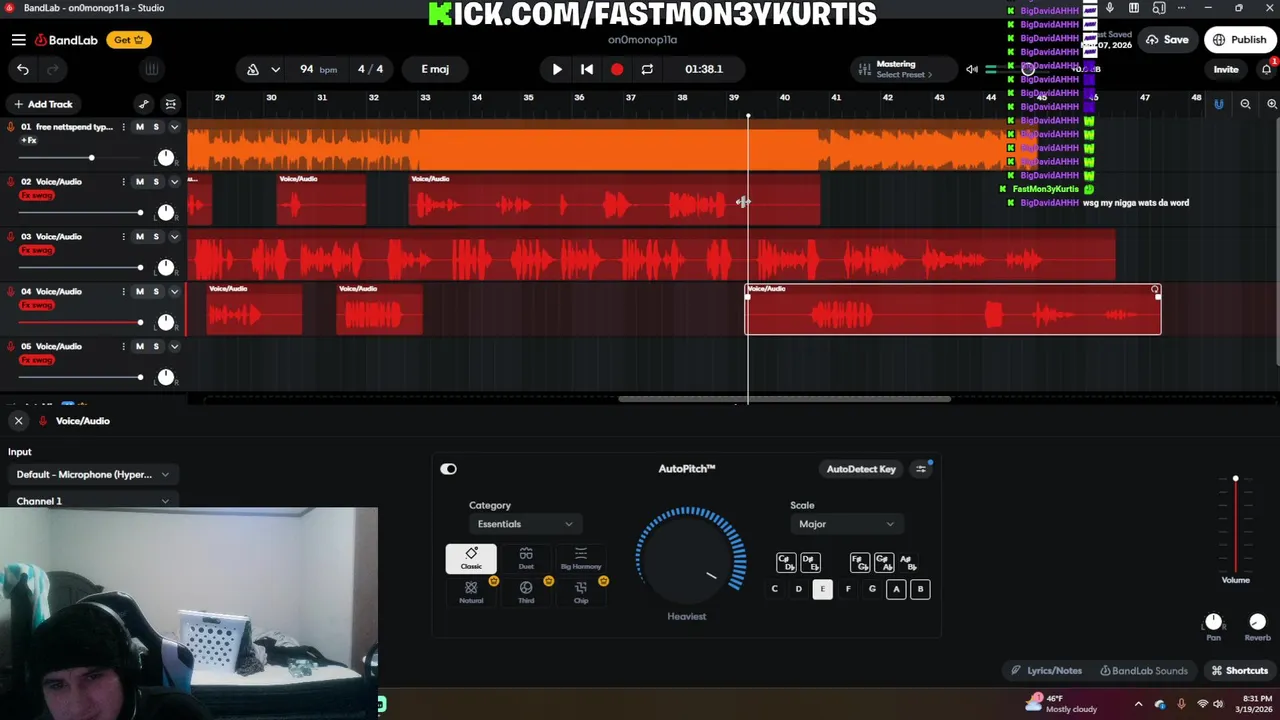Close the Voice/Audio bottom panel

pyautogui.click(x=18, y=421)
